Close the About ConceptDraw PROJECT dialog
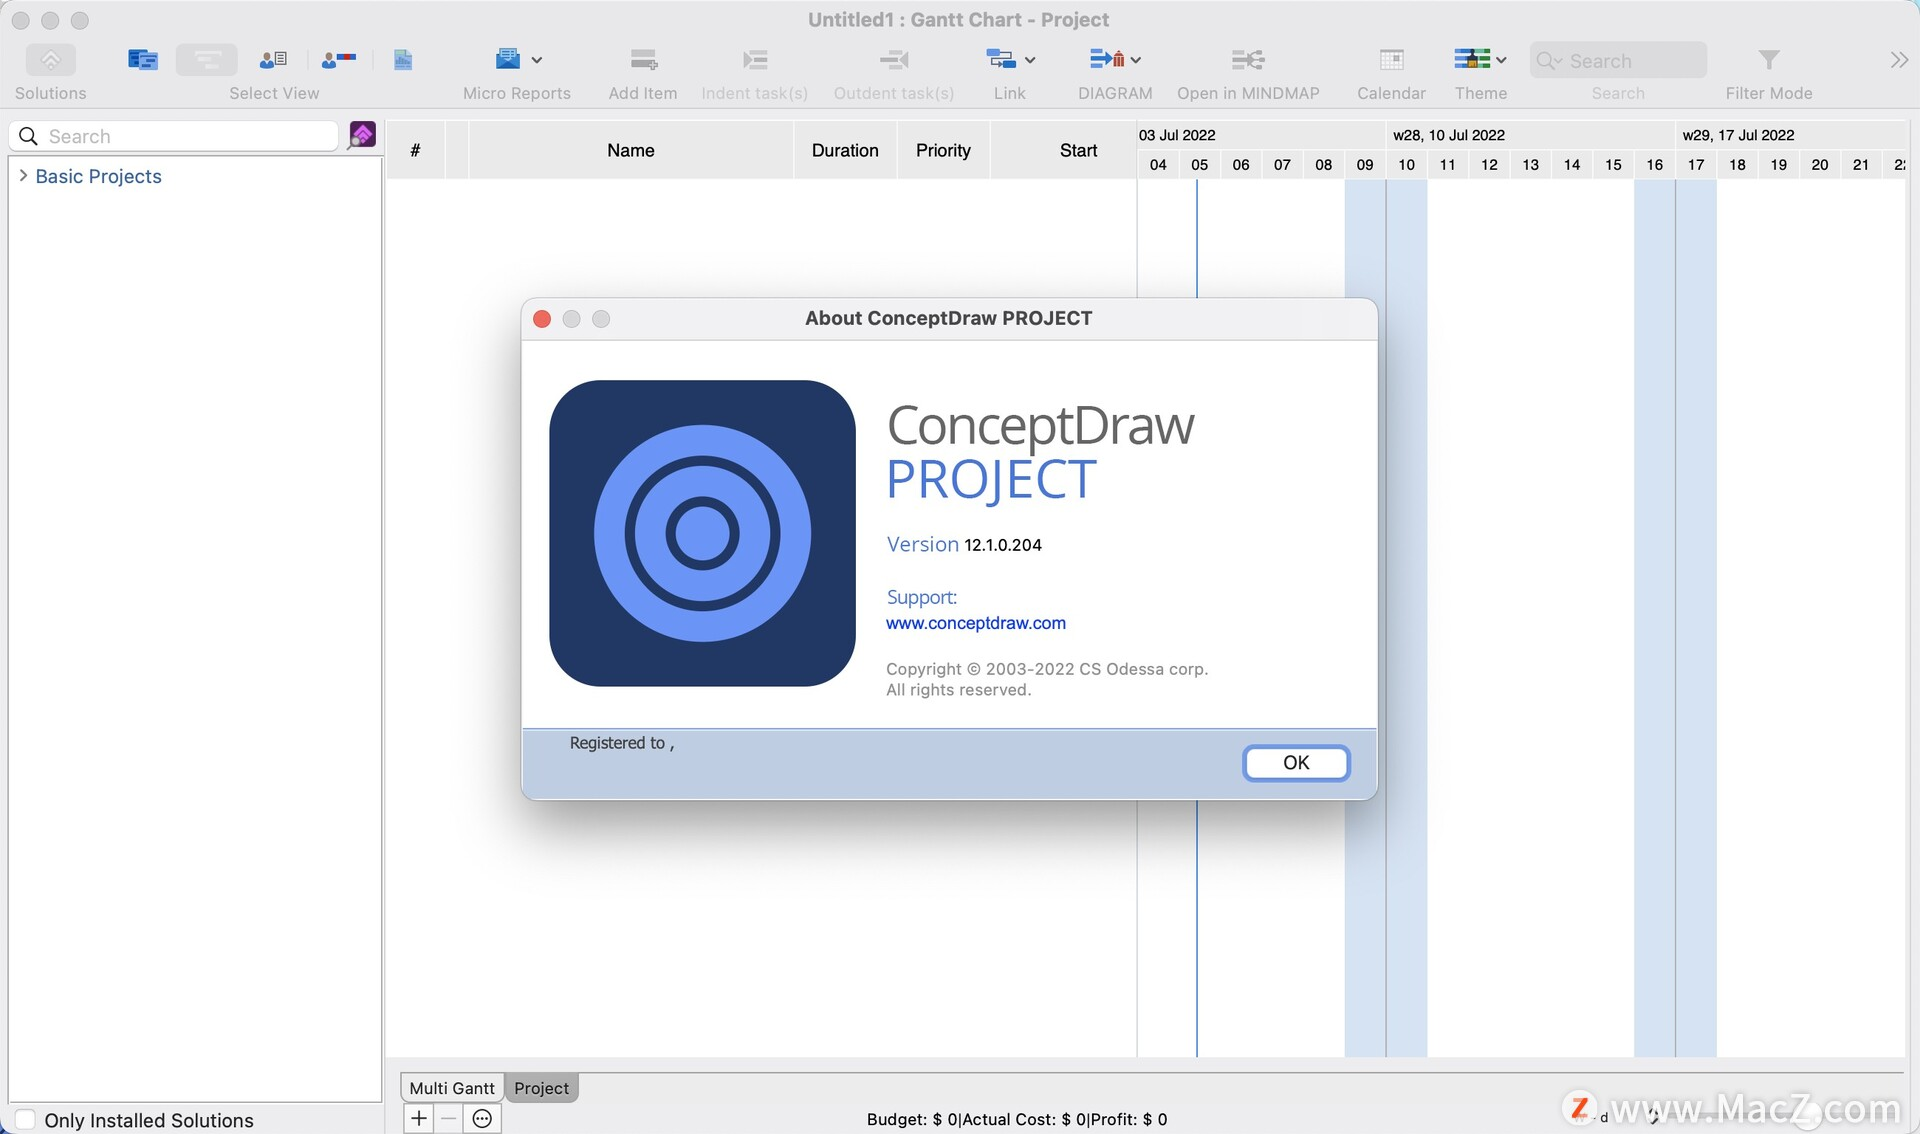The image size is (1920, 1134). pyautogui.click(x=542, y=319)
